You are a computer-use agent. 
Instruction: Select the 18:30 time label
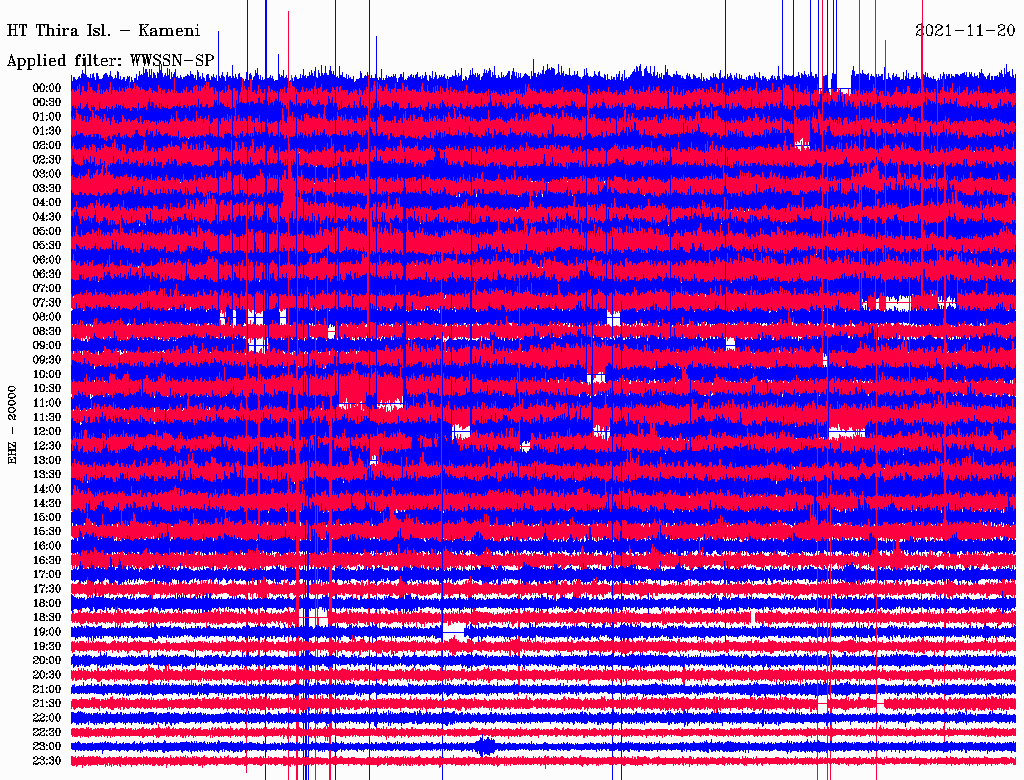click(x=46, y=618)
